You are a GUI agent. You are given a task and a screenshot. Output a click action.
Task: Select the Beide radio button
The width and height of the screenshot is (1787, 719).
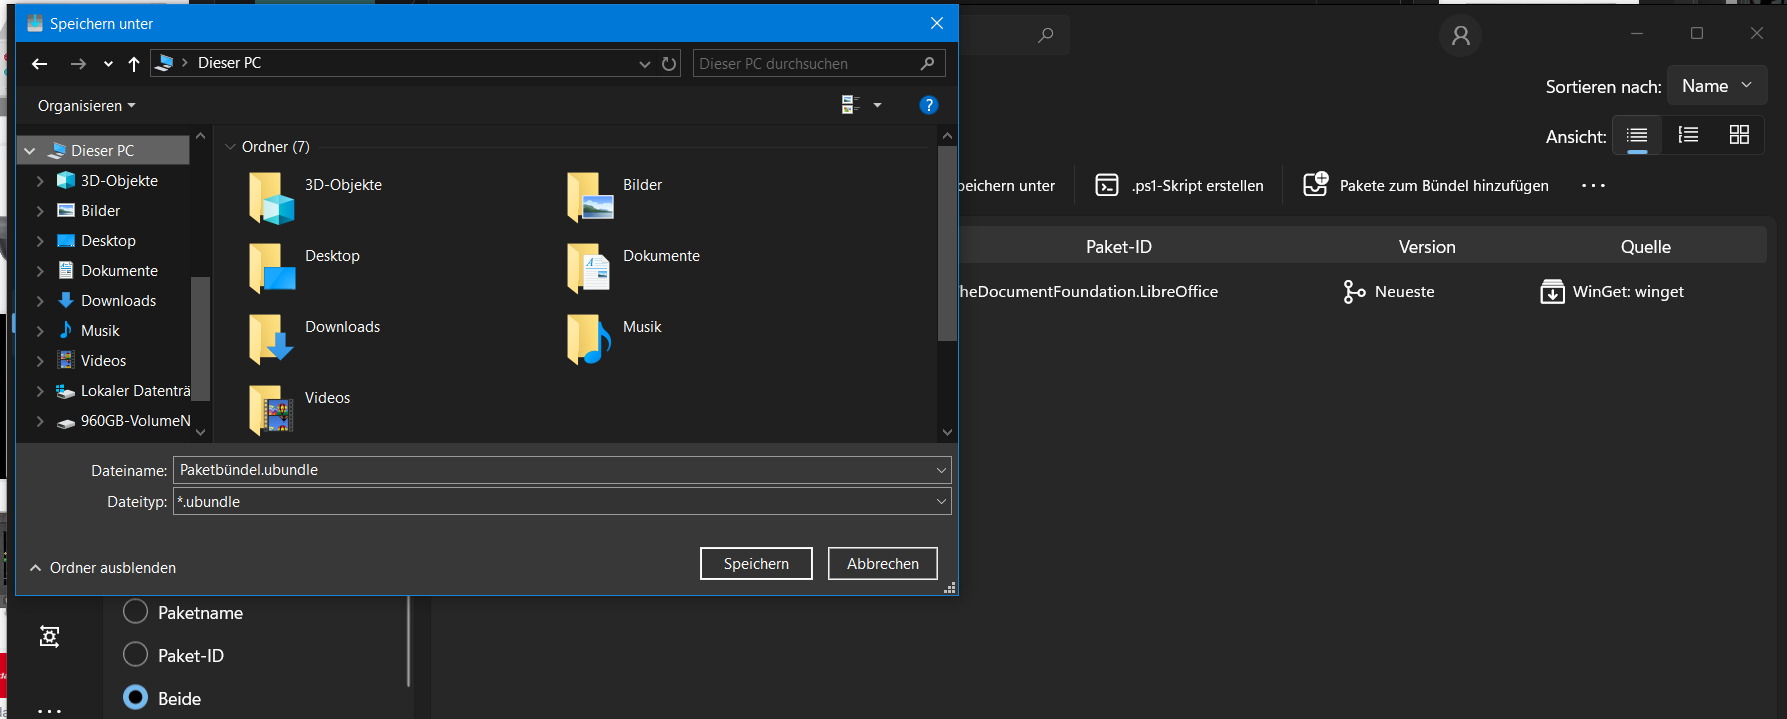pos(135,698)
